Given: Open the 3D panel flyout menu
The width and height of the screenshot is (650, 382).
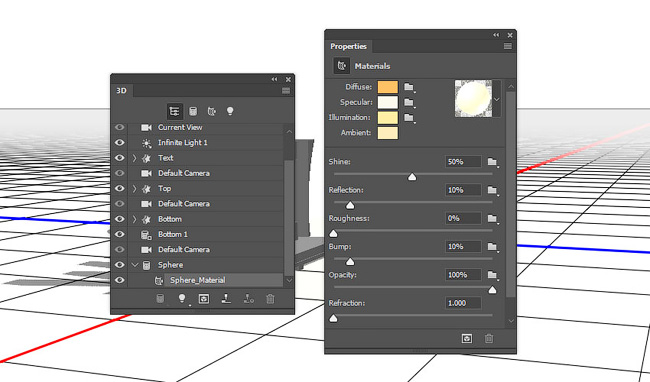Looking at the screenshot, I should pyautogui.click(x=286, y=91).
